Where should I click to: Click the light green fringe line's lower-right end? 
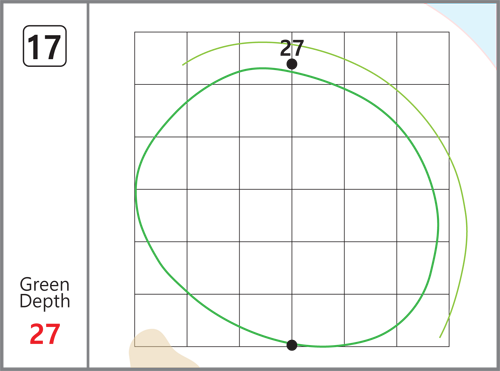pos(440,337)
